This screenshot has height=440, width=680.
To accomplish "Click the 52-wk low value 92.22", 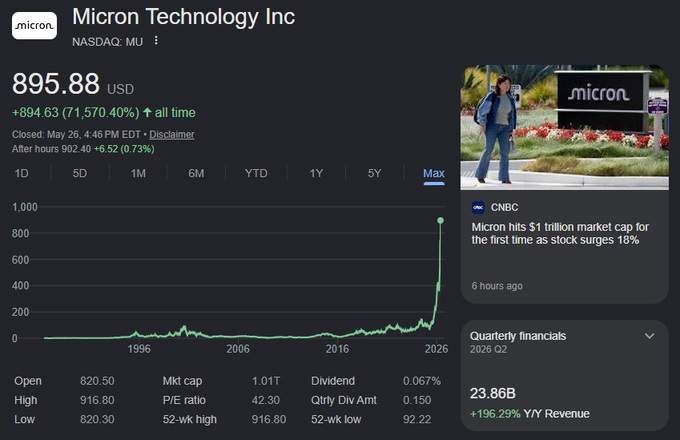I will click(x=417, y=419).
